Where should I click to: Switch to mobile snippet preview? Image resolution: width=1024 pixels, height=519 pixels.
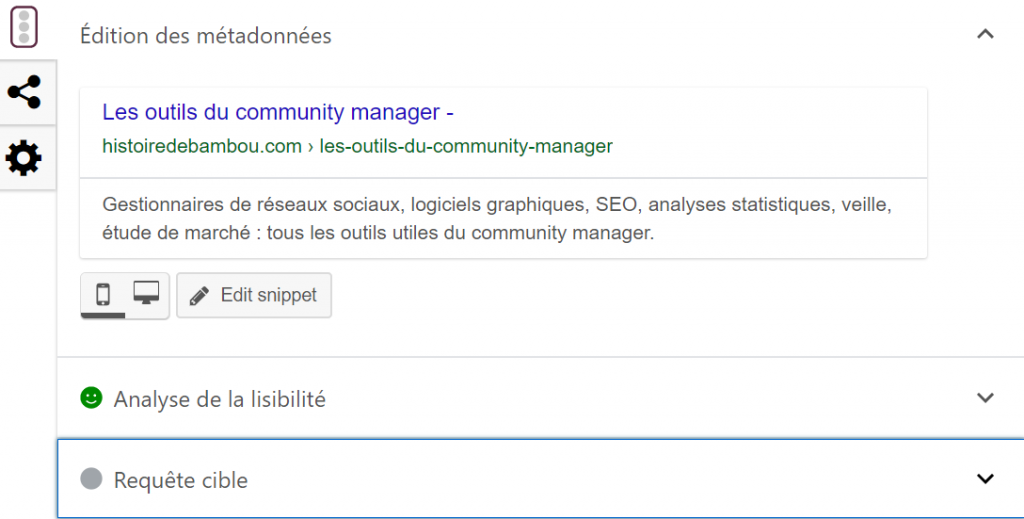coord(103,294)
